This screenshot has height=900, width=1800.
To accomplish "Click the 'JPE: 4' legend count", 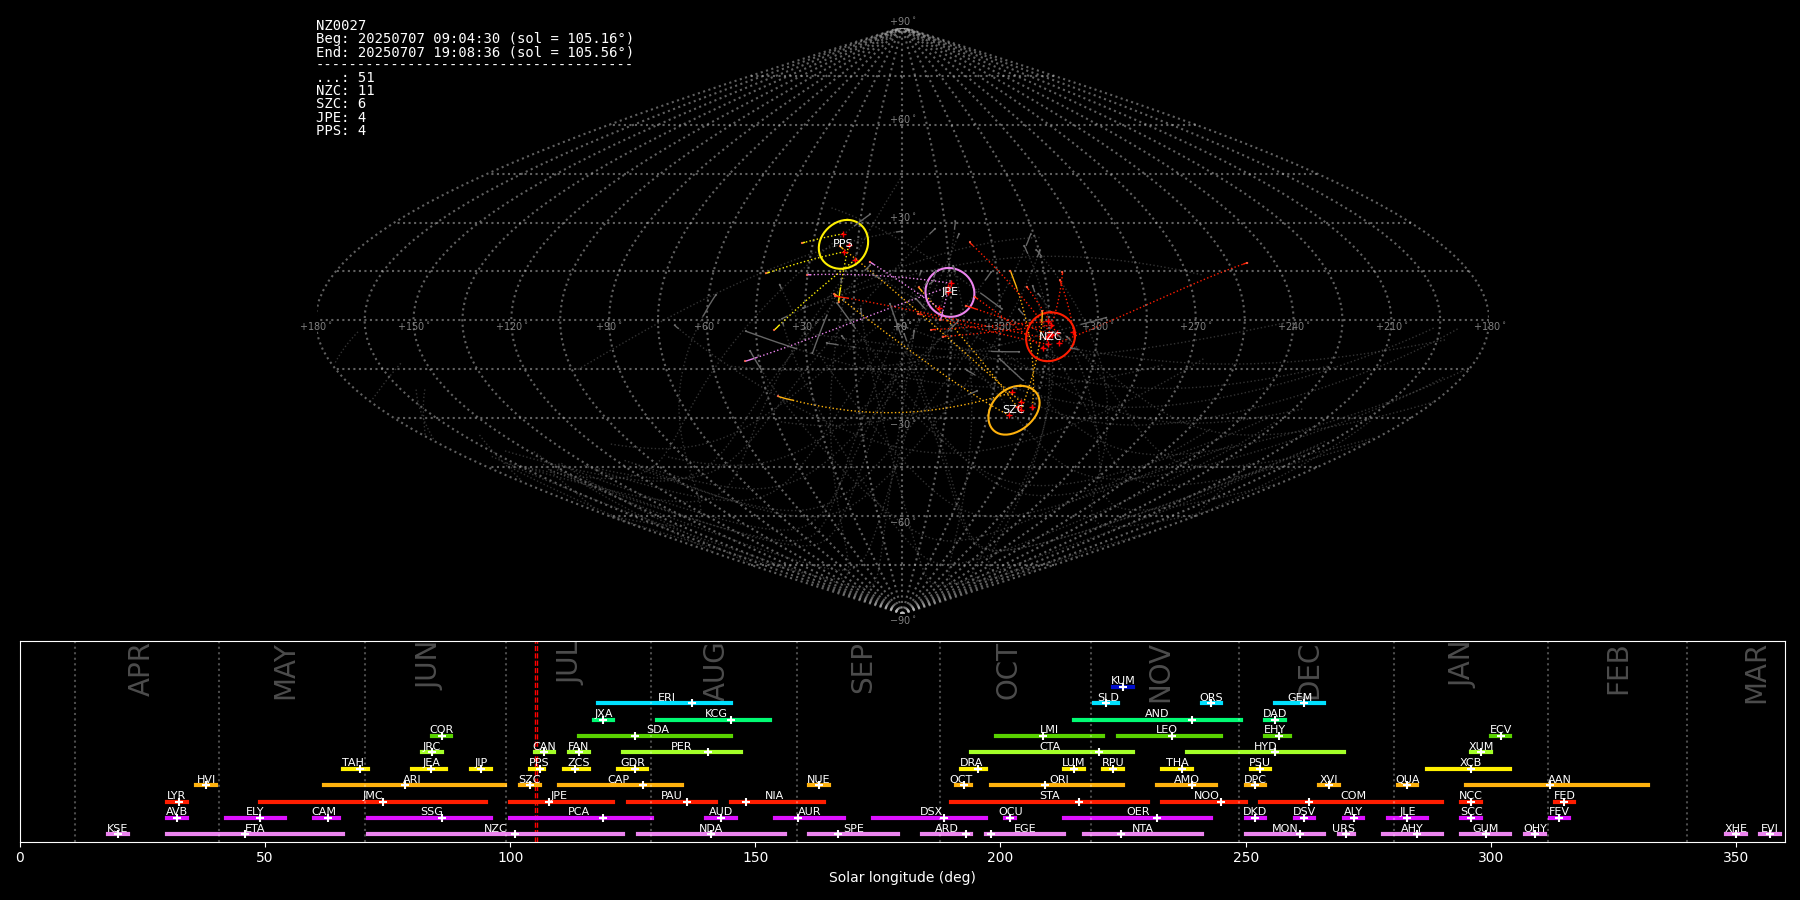I will (x=341, y=118).
